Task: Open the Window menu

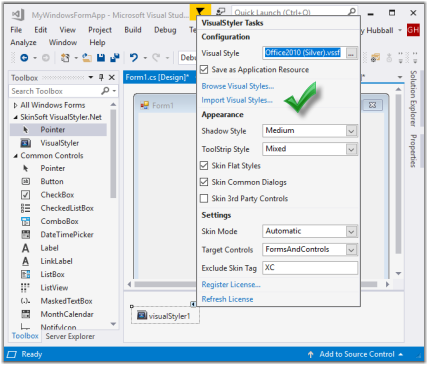Action: pos(63,43)
